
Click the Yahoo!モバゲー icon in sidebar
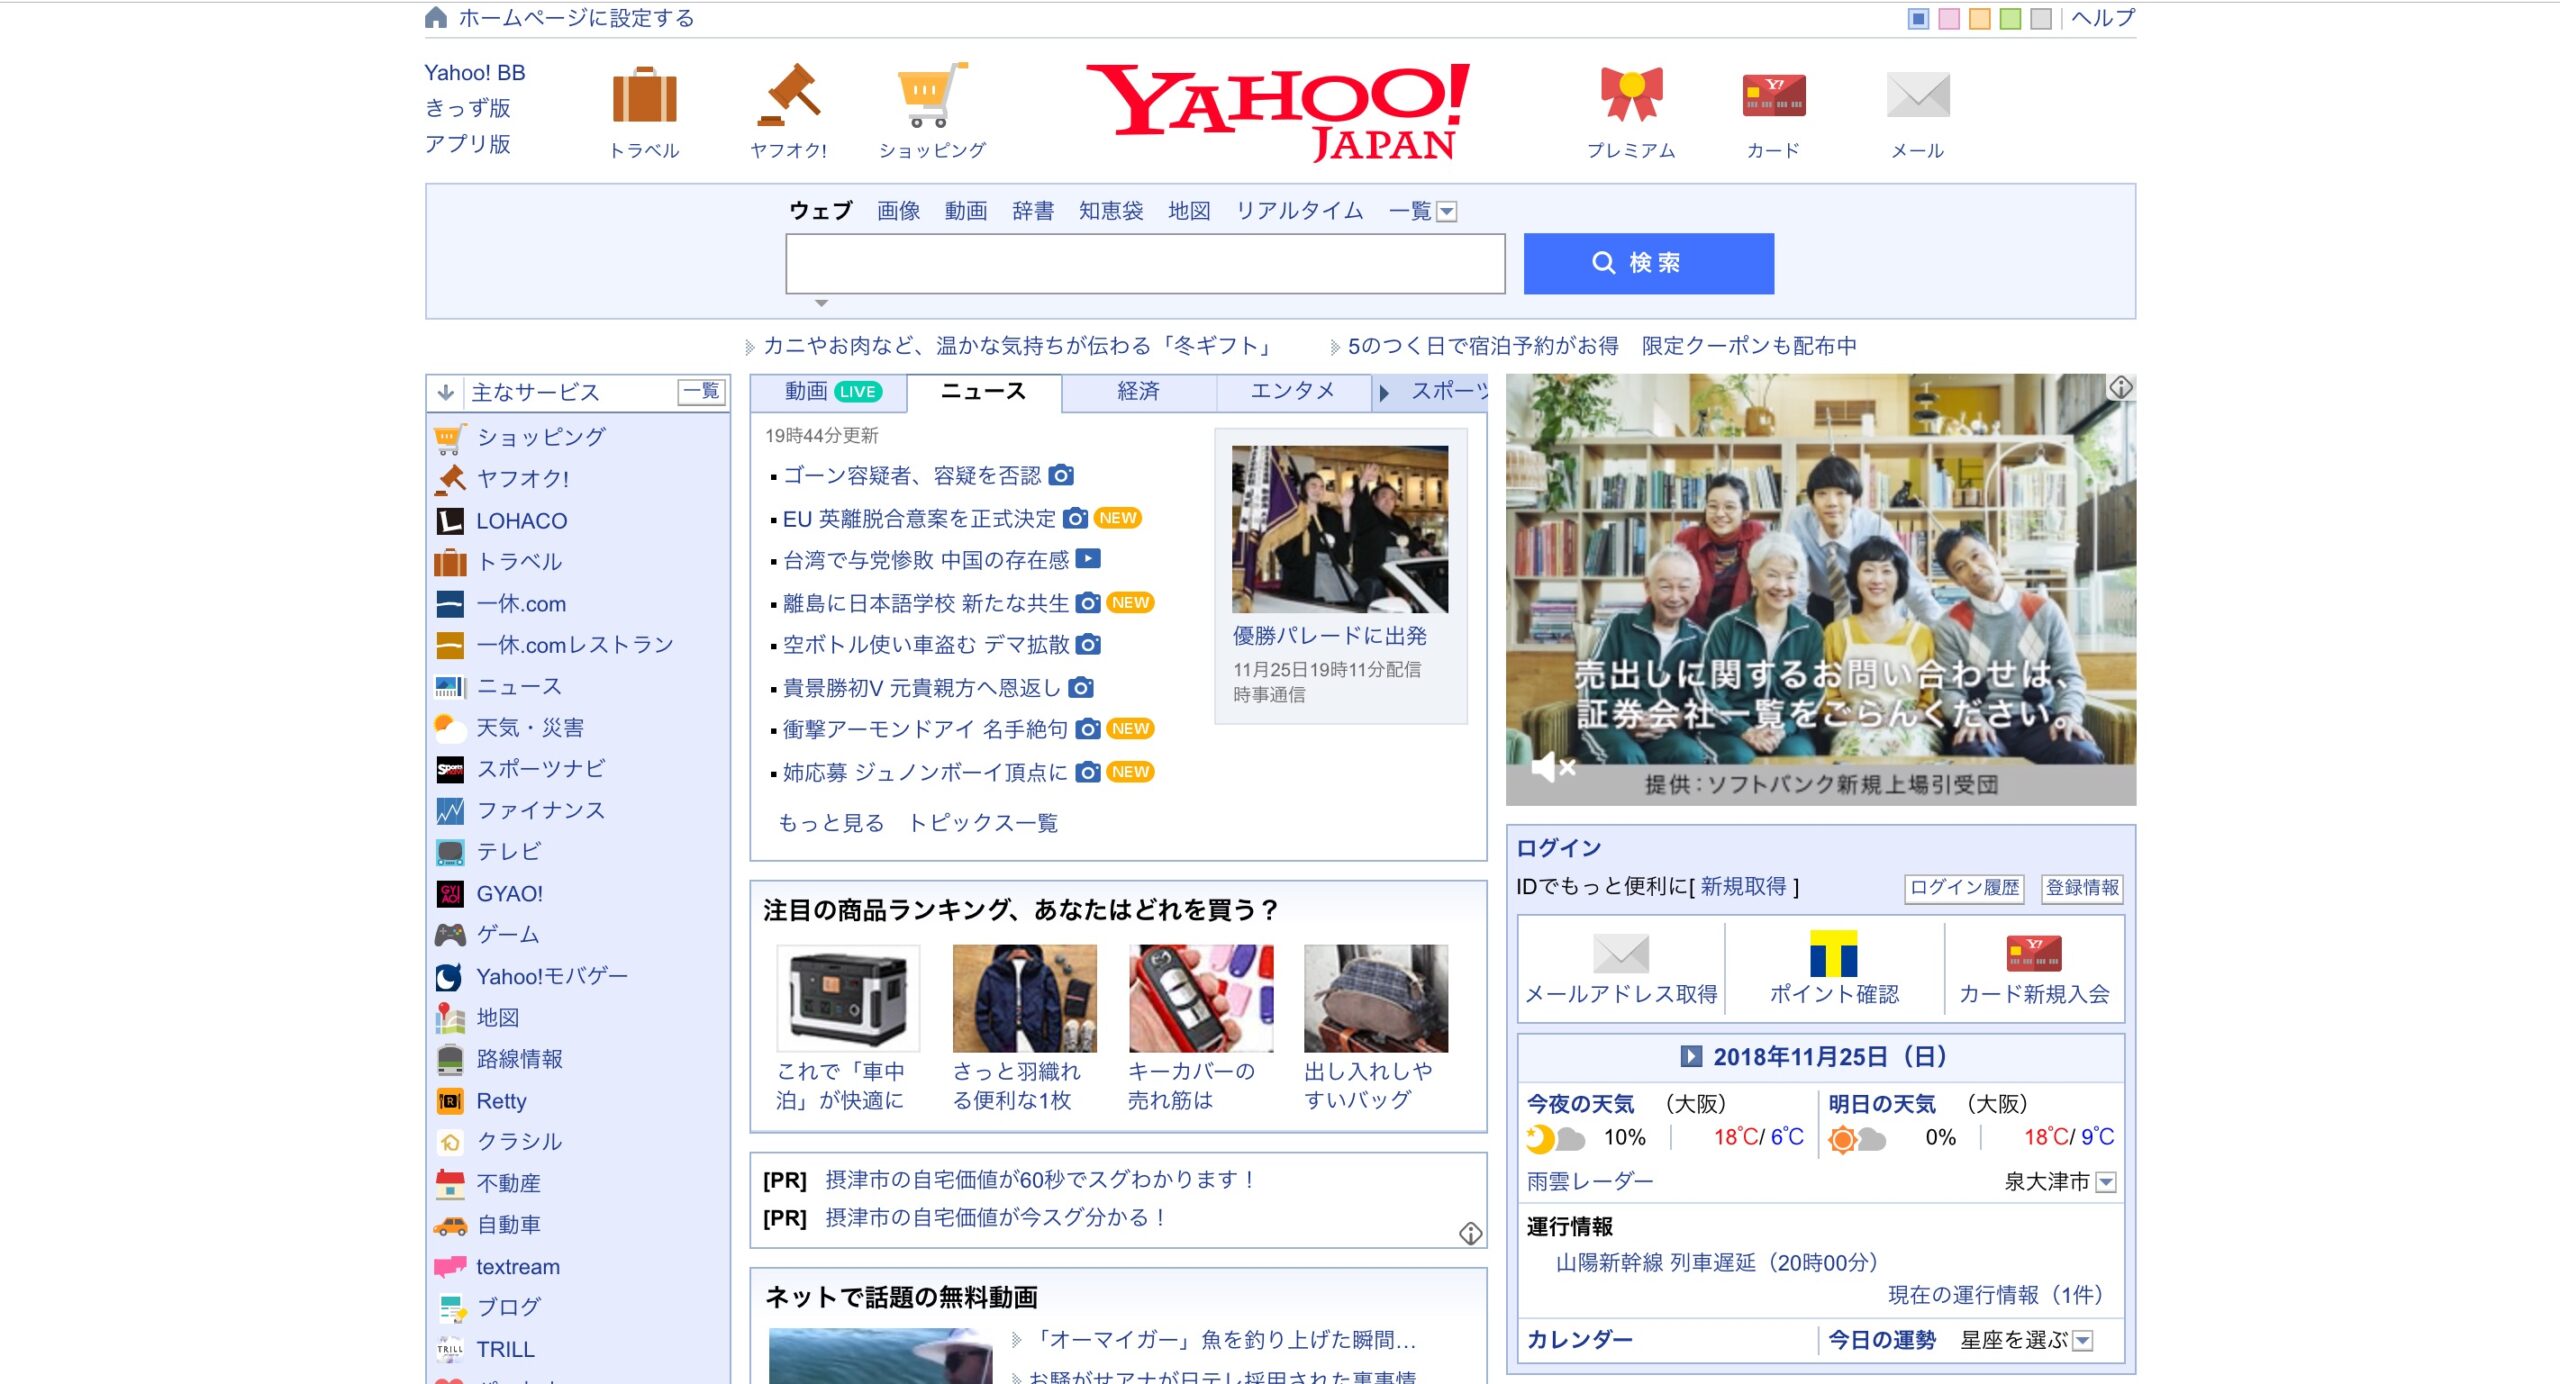pyautogui.click(x=450, y=977)
